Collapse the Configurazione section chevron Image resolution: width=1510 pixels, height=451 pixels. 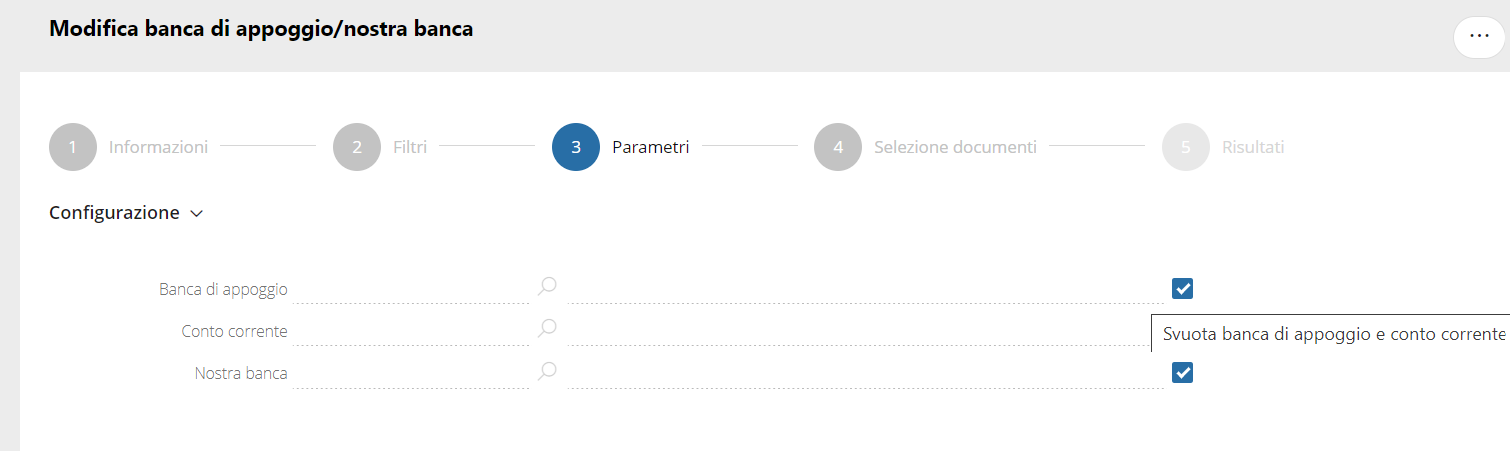click(x=197, y=214)
